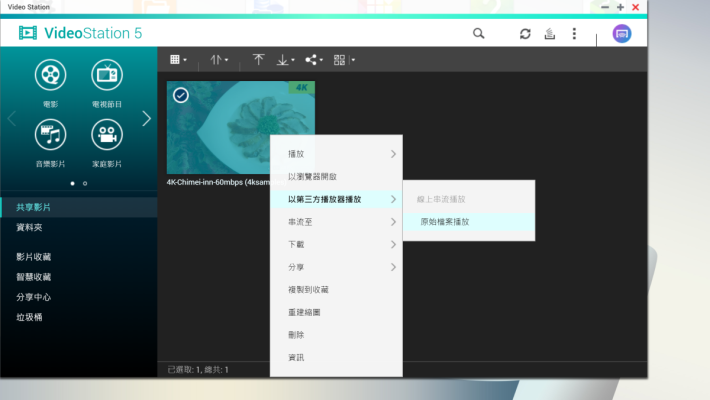Image resolution: width=710 pixels, height=400 pixels.
Task: Choose 重建縮圖 from context menu
Action: 336,313
